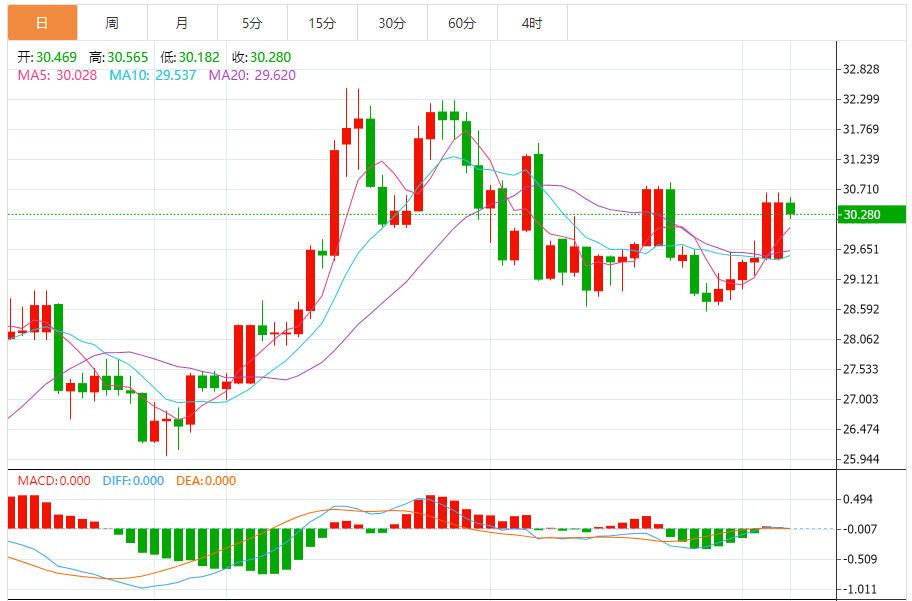The height and width of the screenshot is (601, 912).
Task: Click the 28.062 price axis label
Action: 861,339
